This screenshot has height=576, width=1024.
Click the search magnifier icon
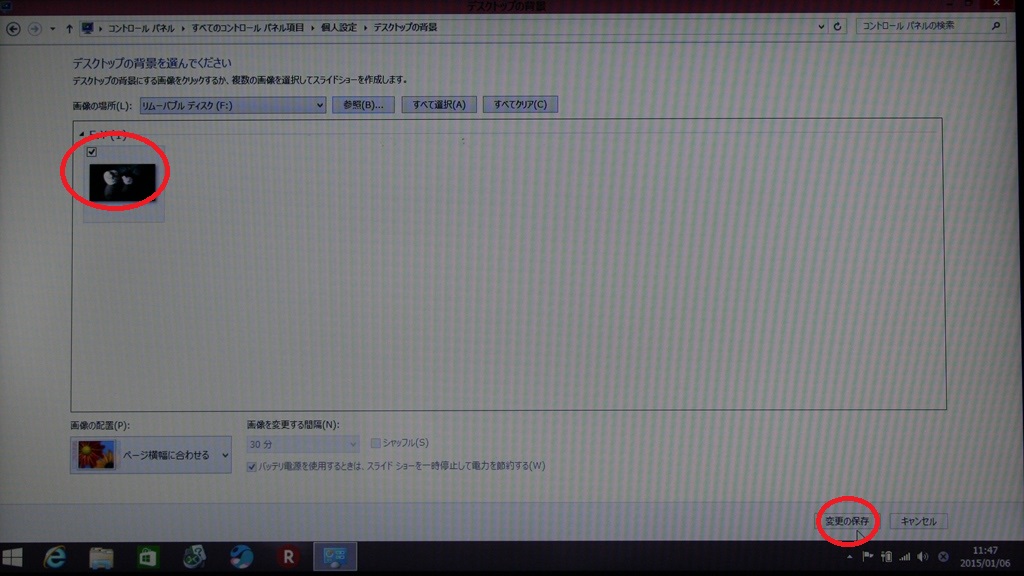coord(996,26)
